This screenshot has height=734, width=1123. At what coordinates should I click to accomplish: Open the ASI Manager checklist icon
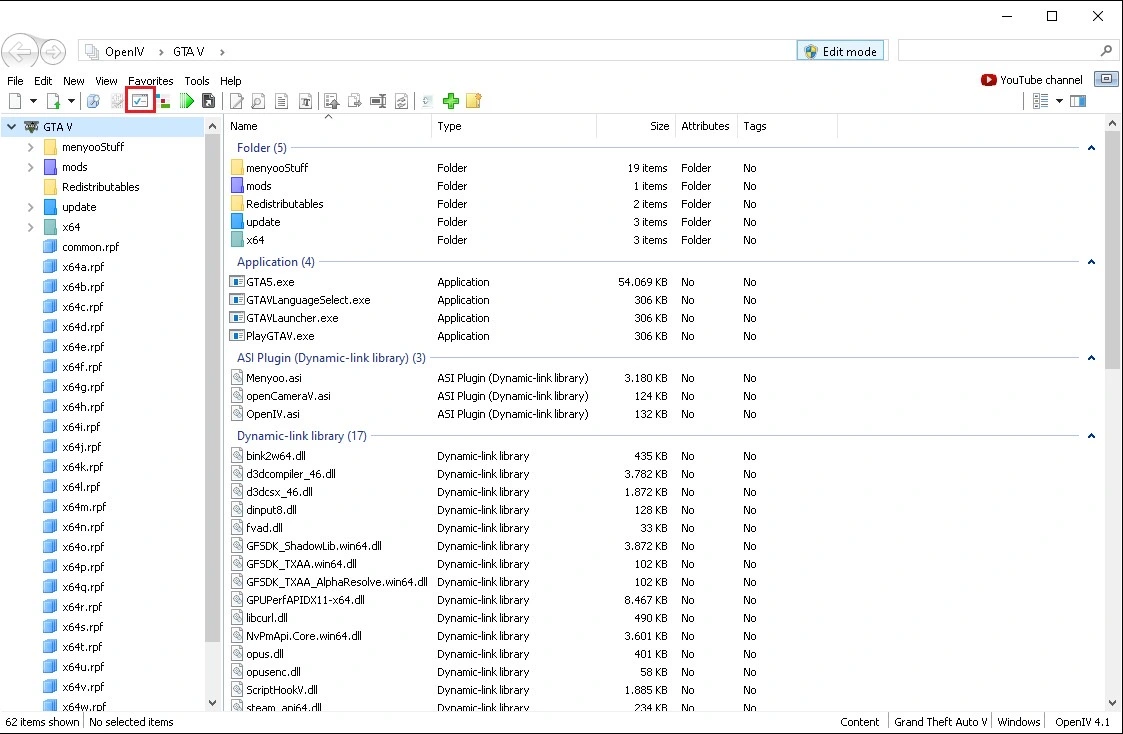[140, 101]
